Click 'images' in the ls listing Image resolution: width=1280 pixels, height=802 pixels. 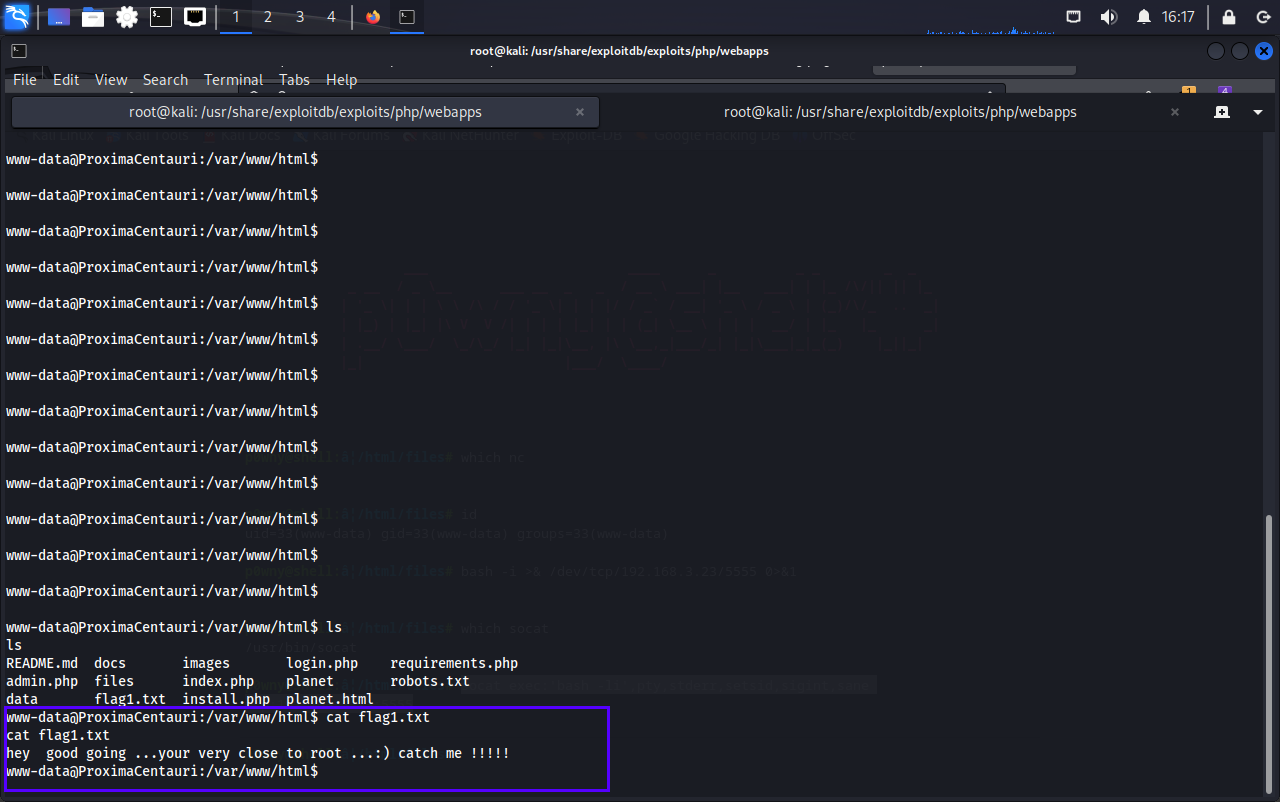206,663
